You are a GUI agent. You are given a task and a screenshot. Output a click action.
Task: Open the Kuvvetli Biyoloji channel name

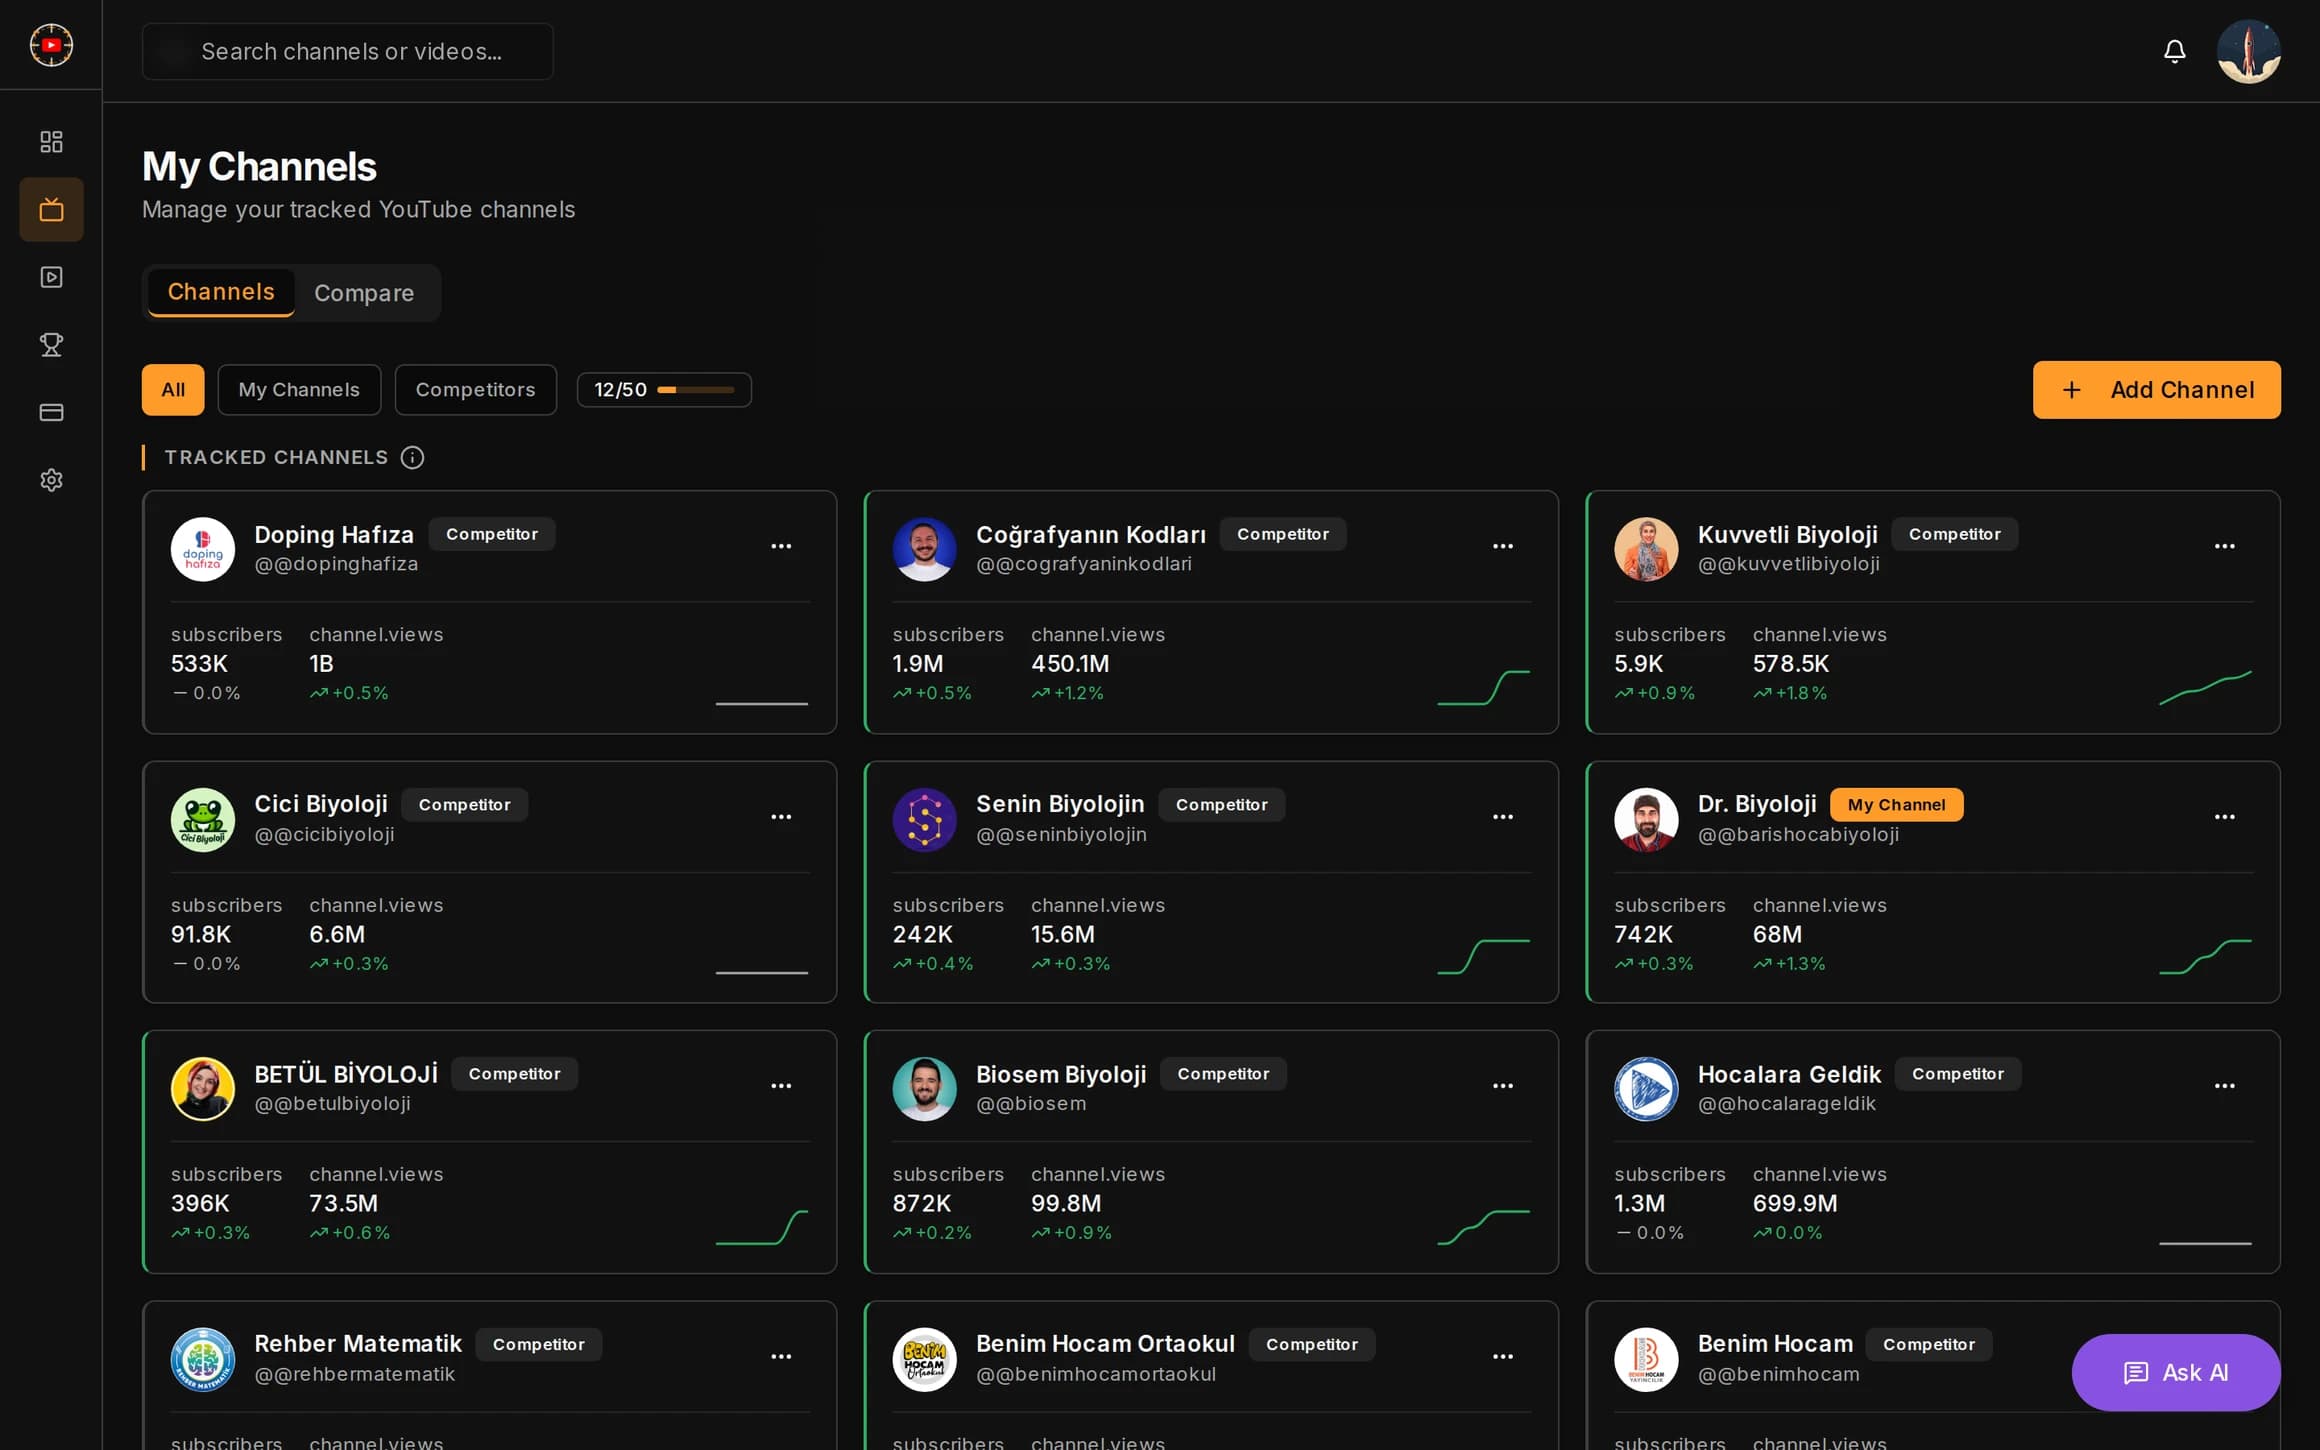(1787, 534)
